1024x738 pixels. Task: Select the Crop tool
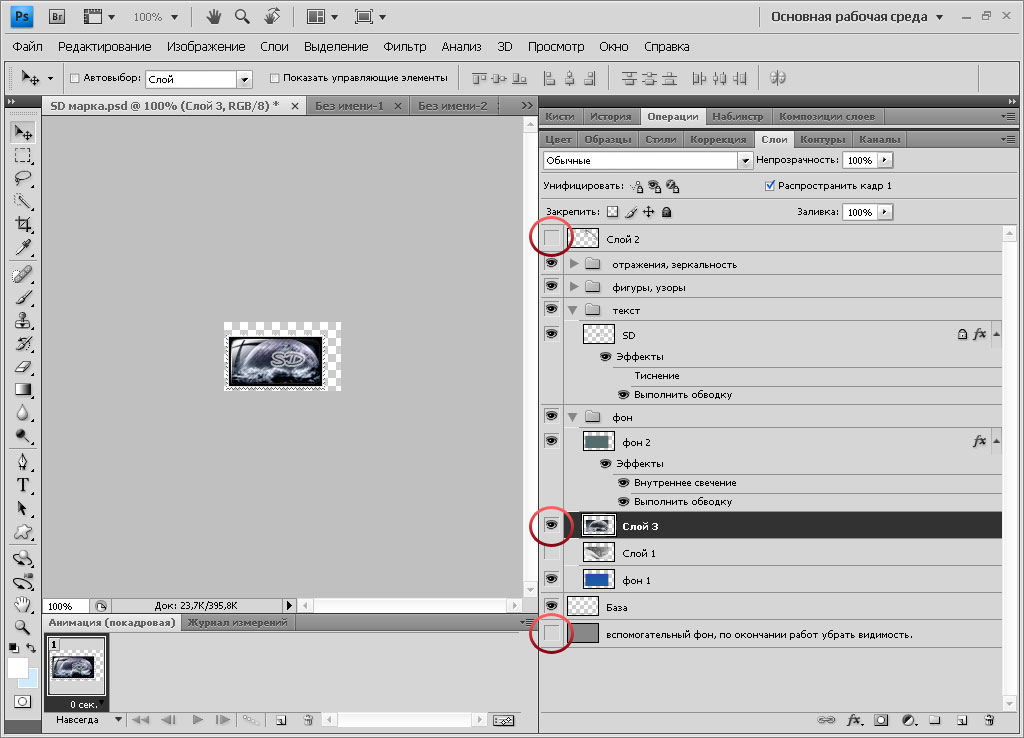point(23,224)
